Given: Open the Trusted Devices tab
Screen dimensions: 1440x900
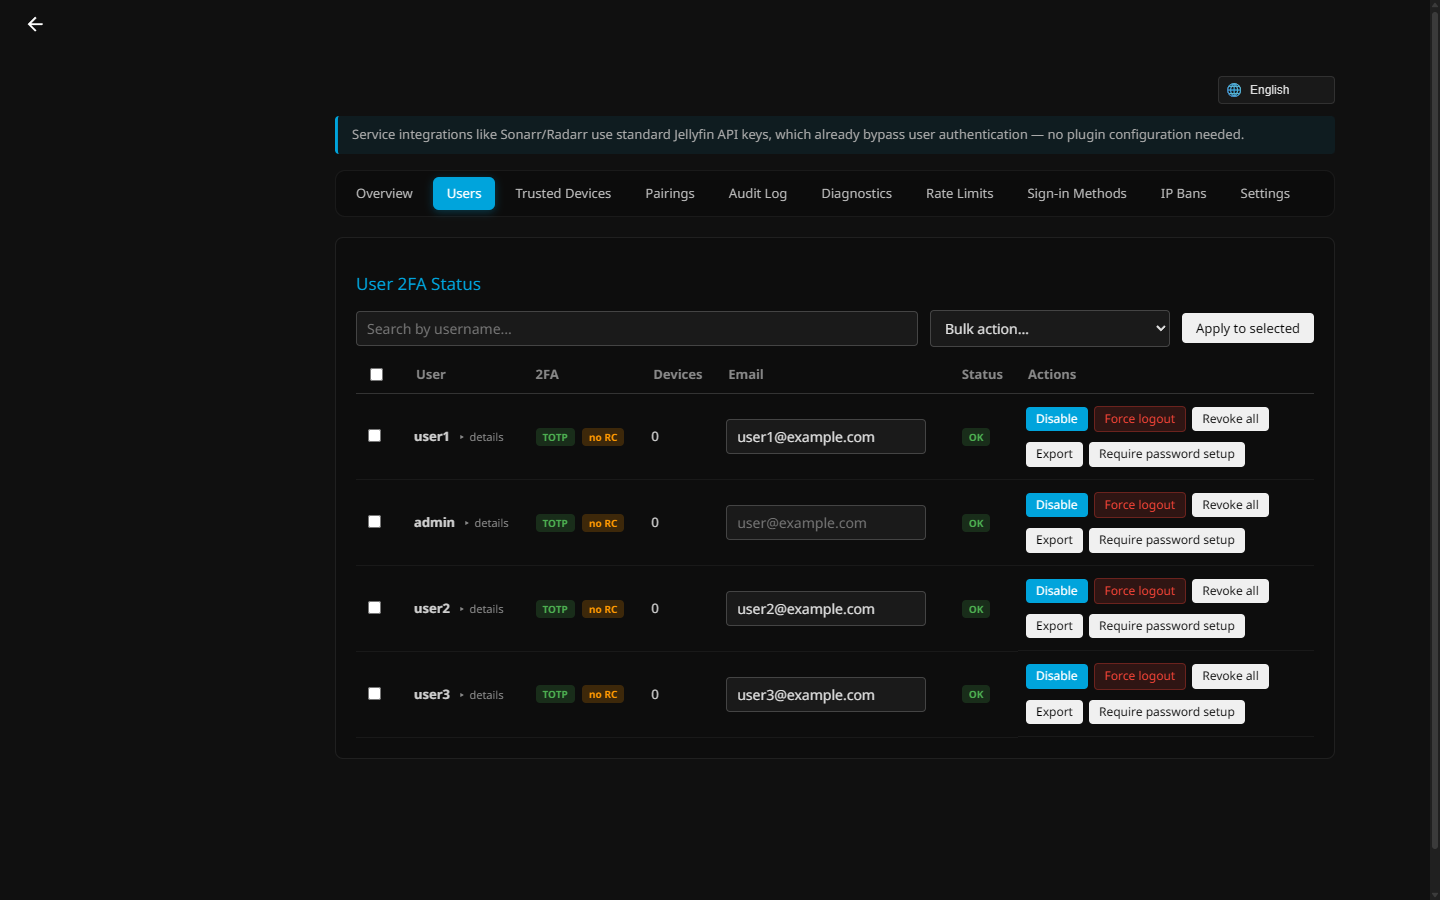Looking at the screenshot, I should 563,194.
